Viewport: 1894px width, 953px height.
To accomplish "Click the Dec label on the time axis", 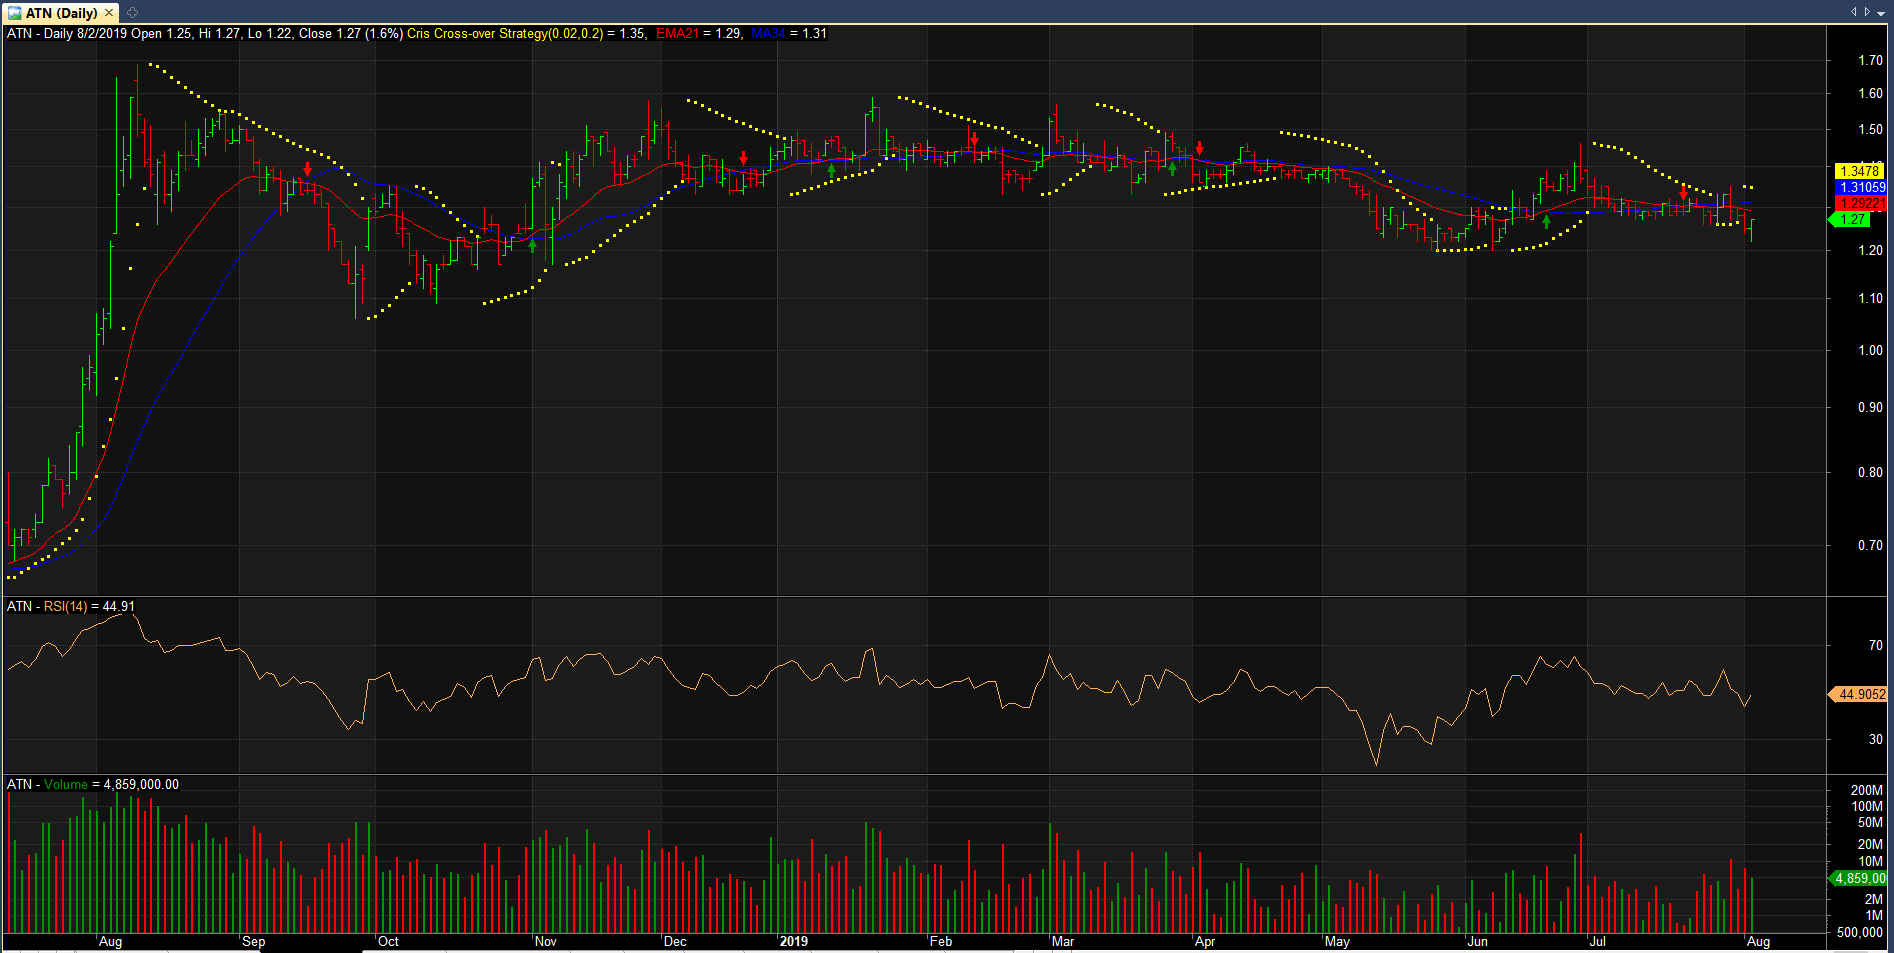I will (675, 941).
